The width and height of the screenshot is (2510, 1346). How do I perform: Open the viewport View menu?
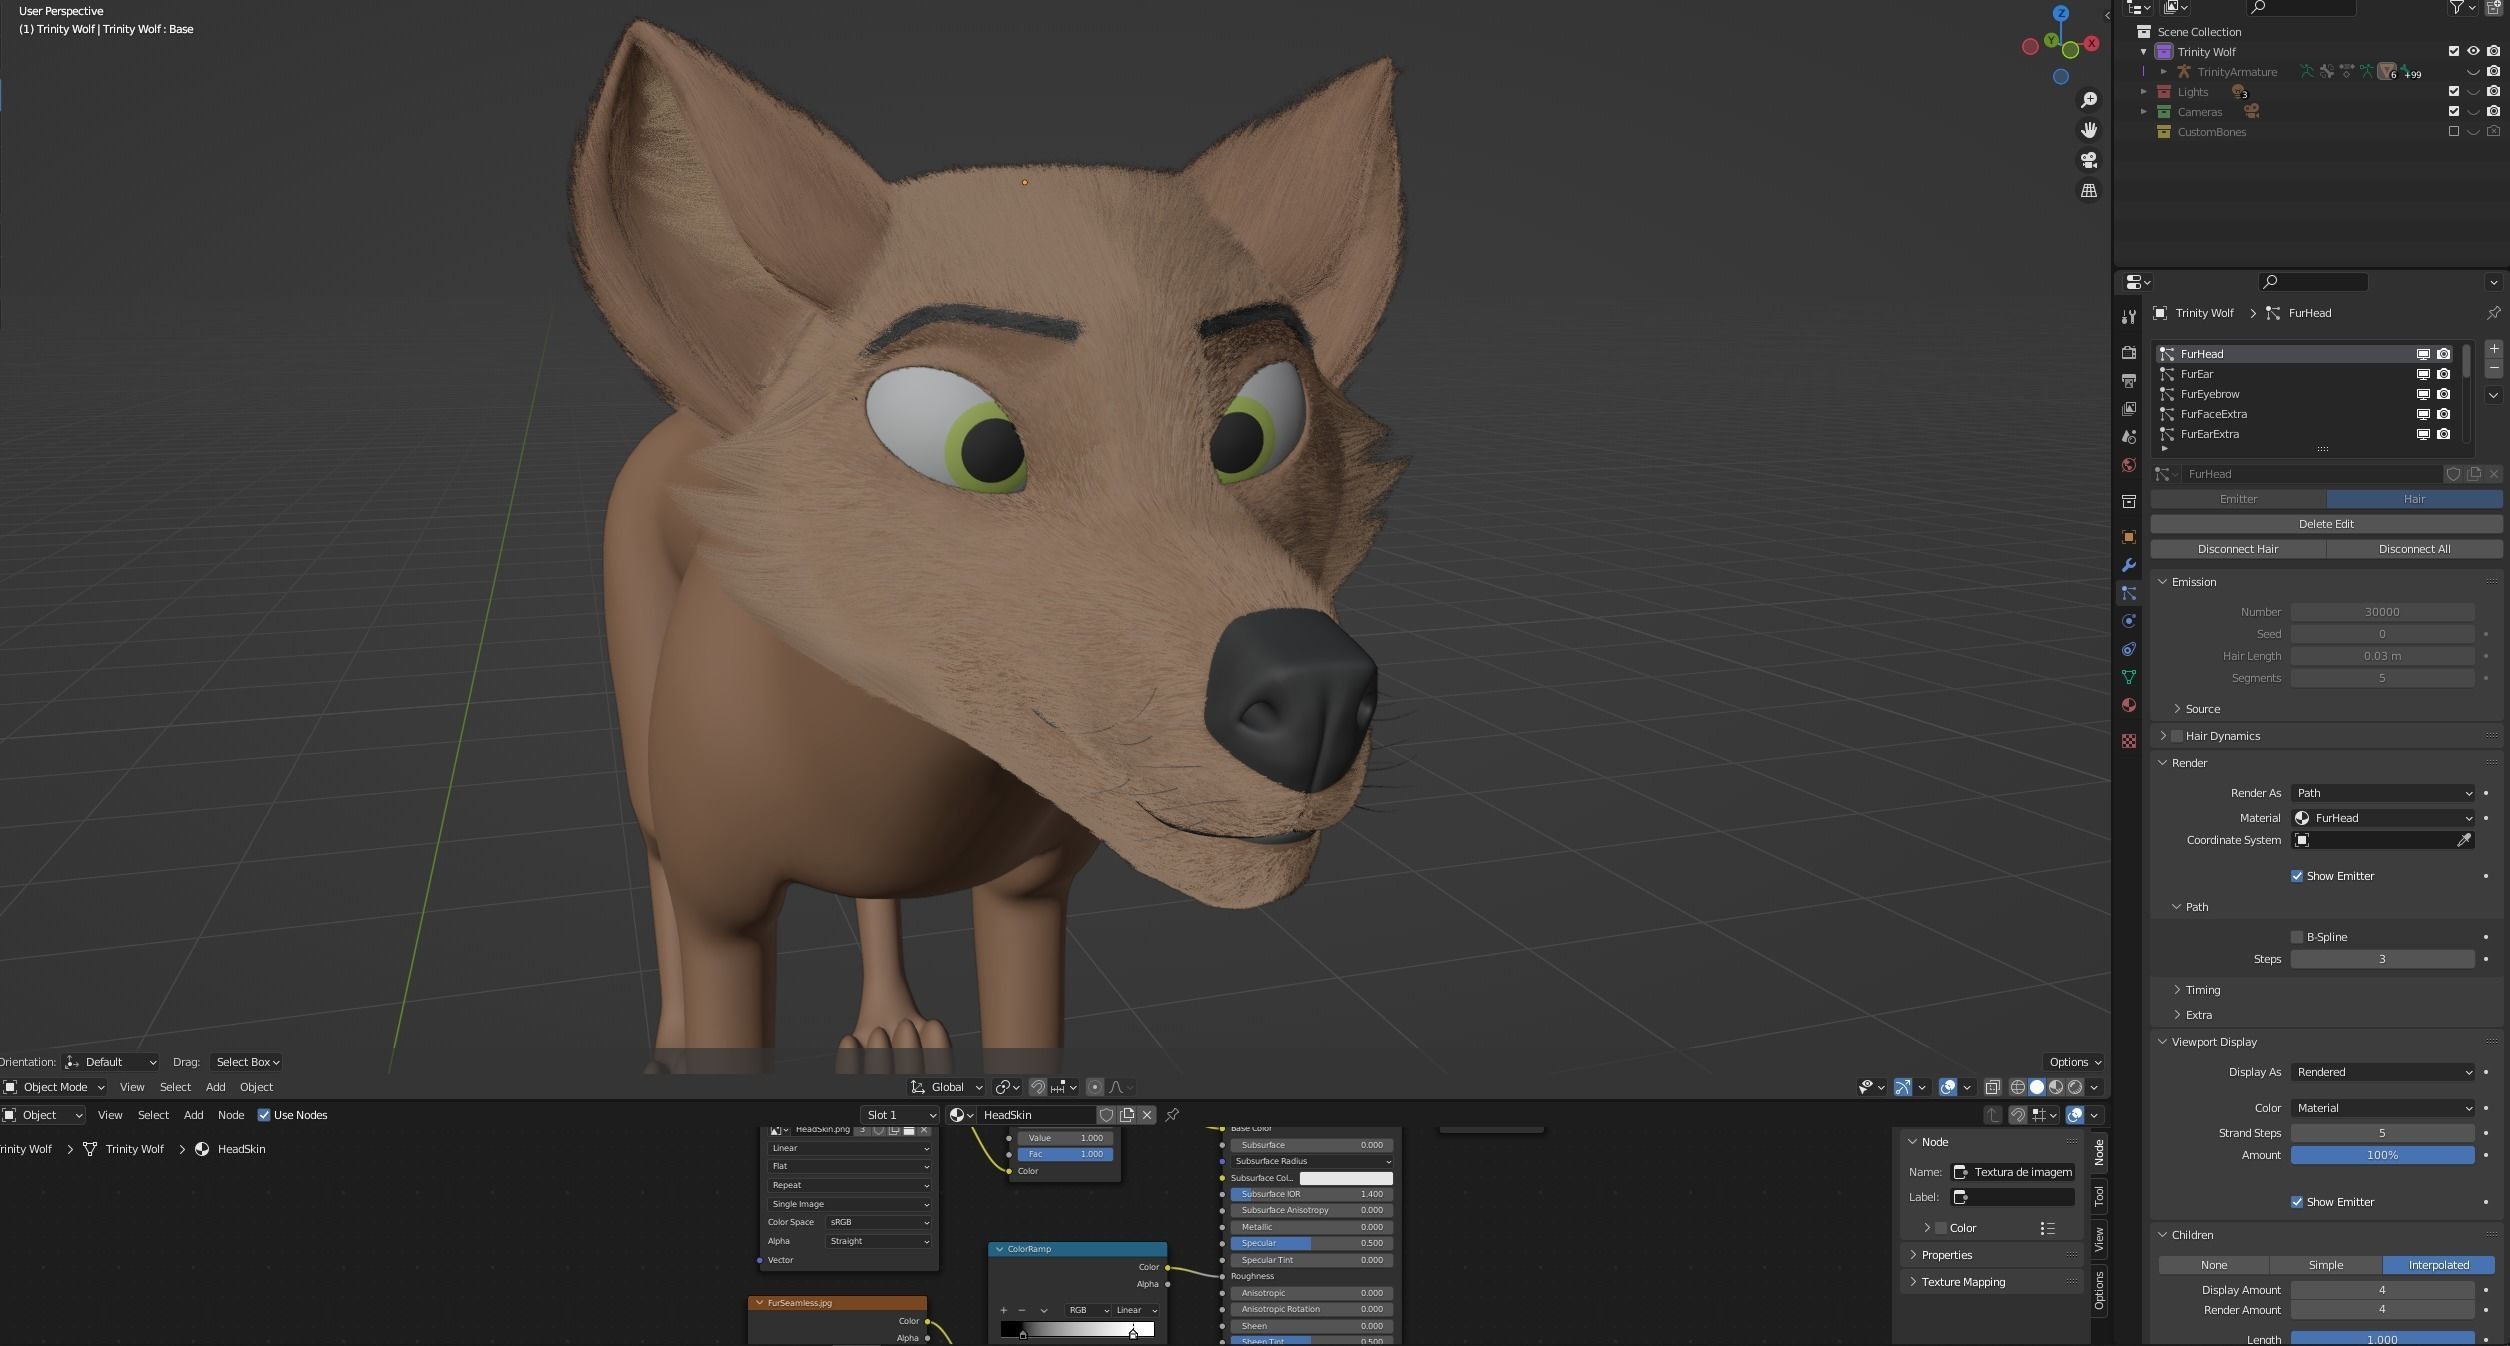tap(132, 1087)
